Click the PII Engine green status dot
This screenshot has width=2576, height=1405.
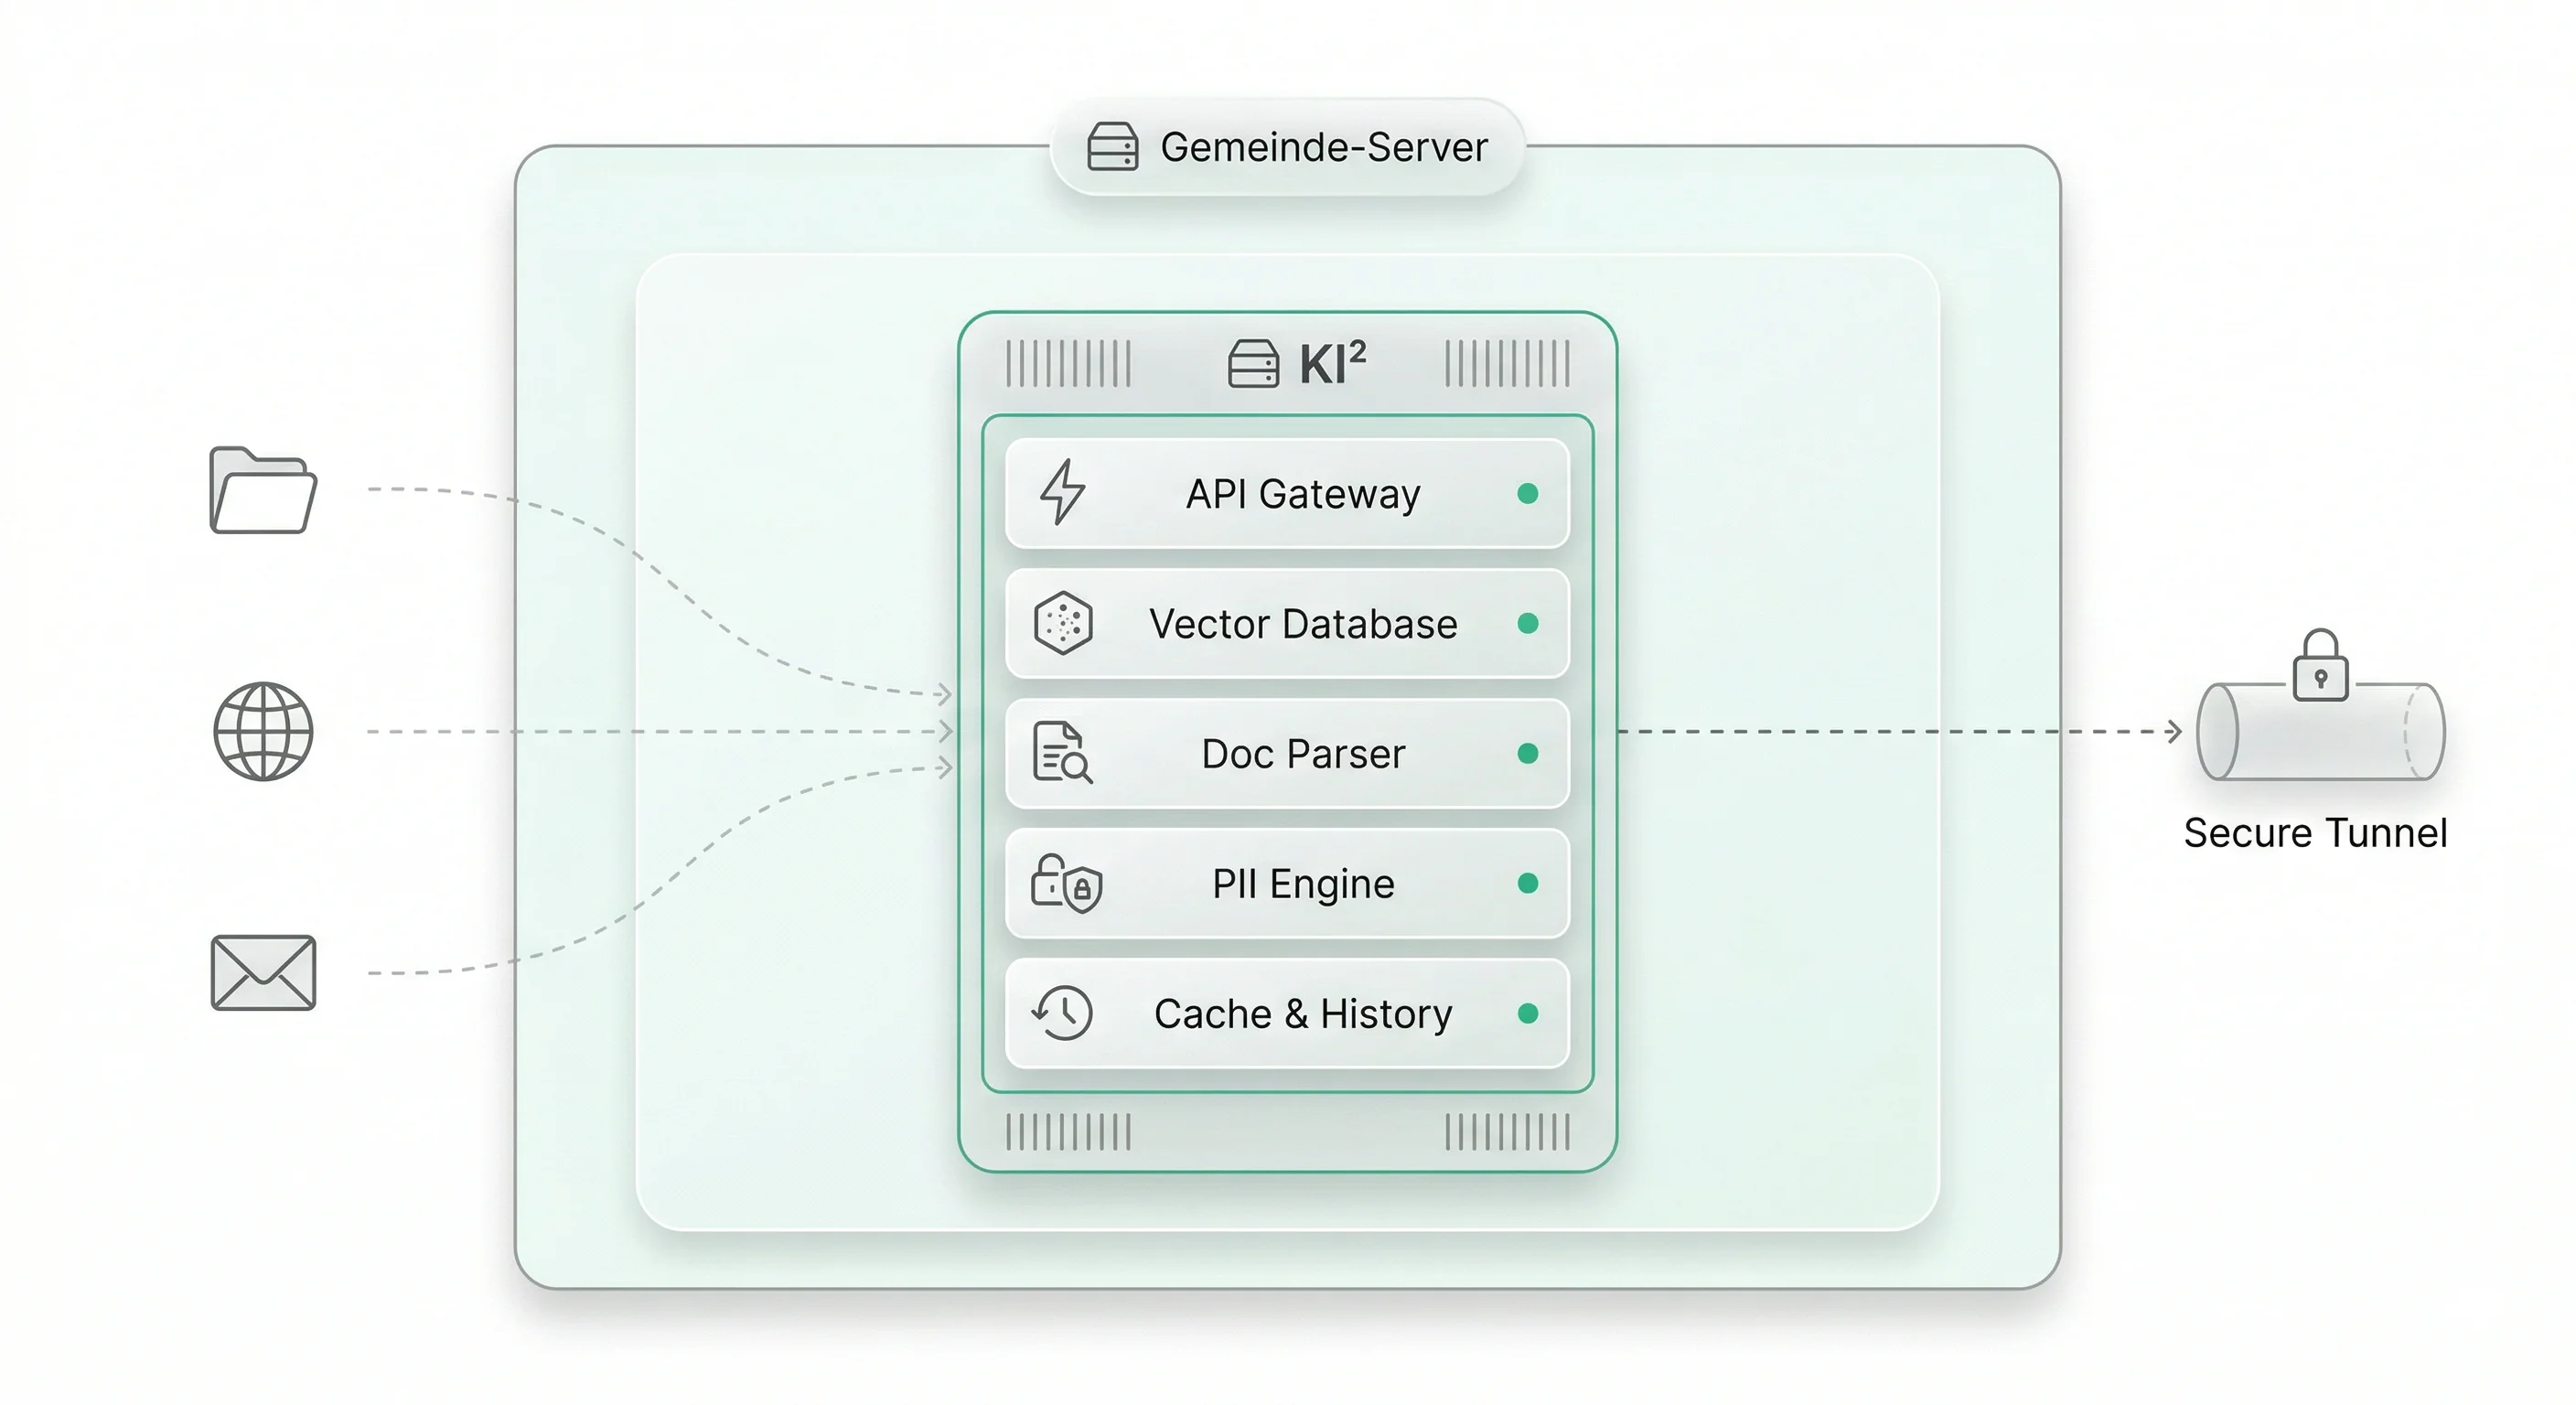[1527, 883]
